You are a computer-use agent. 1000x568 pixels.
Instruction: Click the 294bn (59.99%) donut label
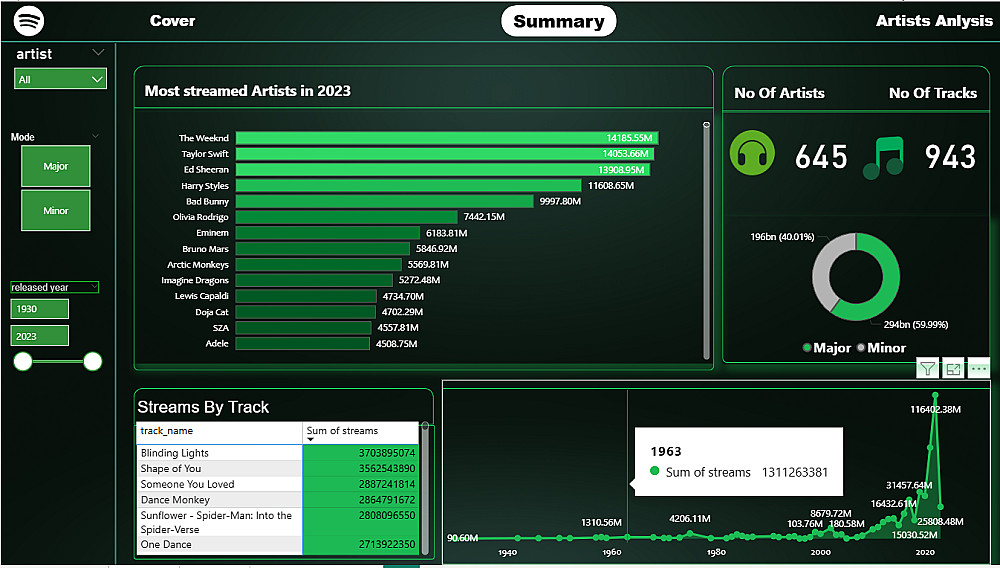[916, 324]
